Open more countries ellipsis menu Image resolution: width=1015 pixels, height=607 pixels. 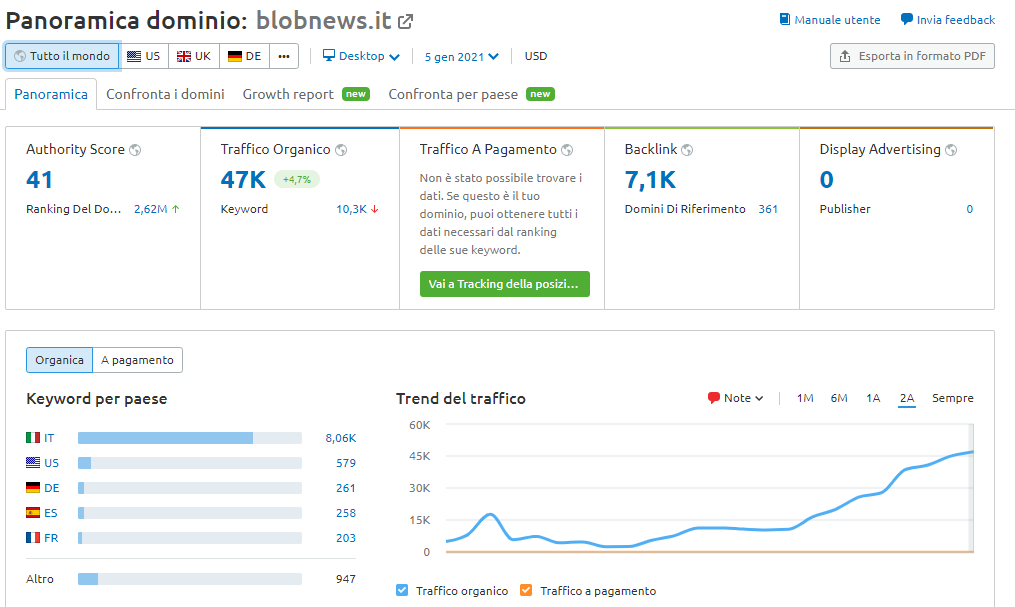[284, 56]
